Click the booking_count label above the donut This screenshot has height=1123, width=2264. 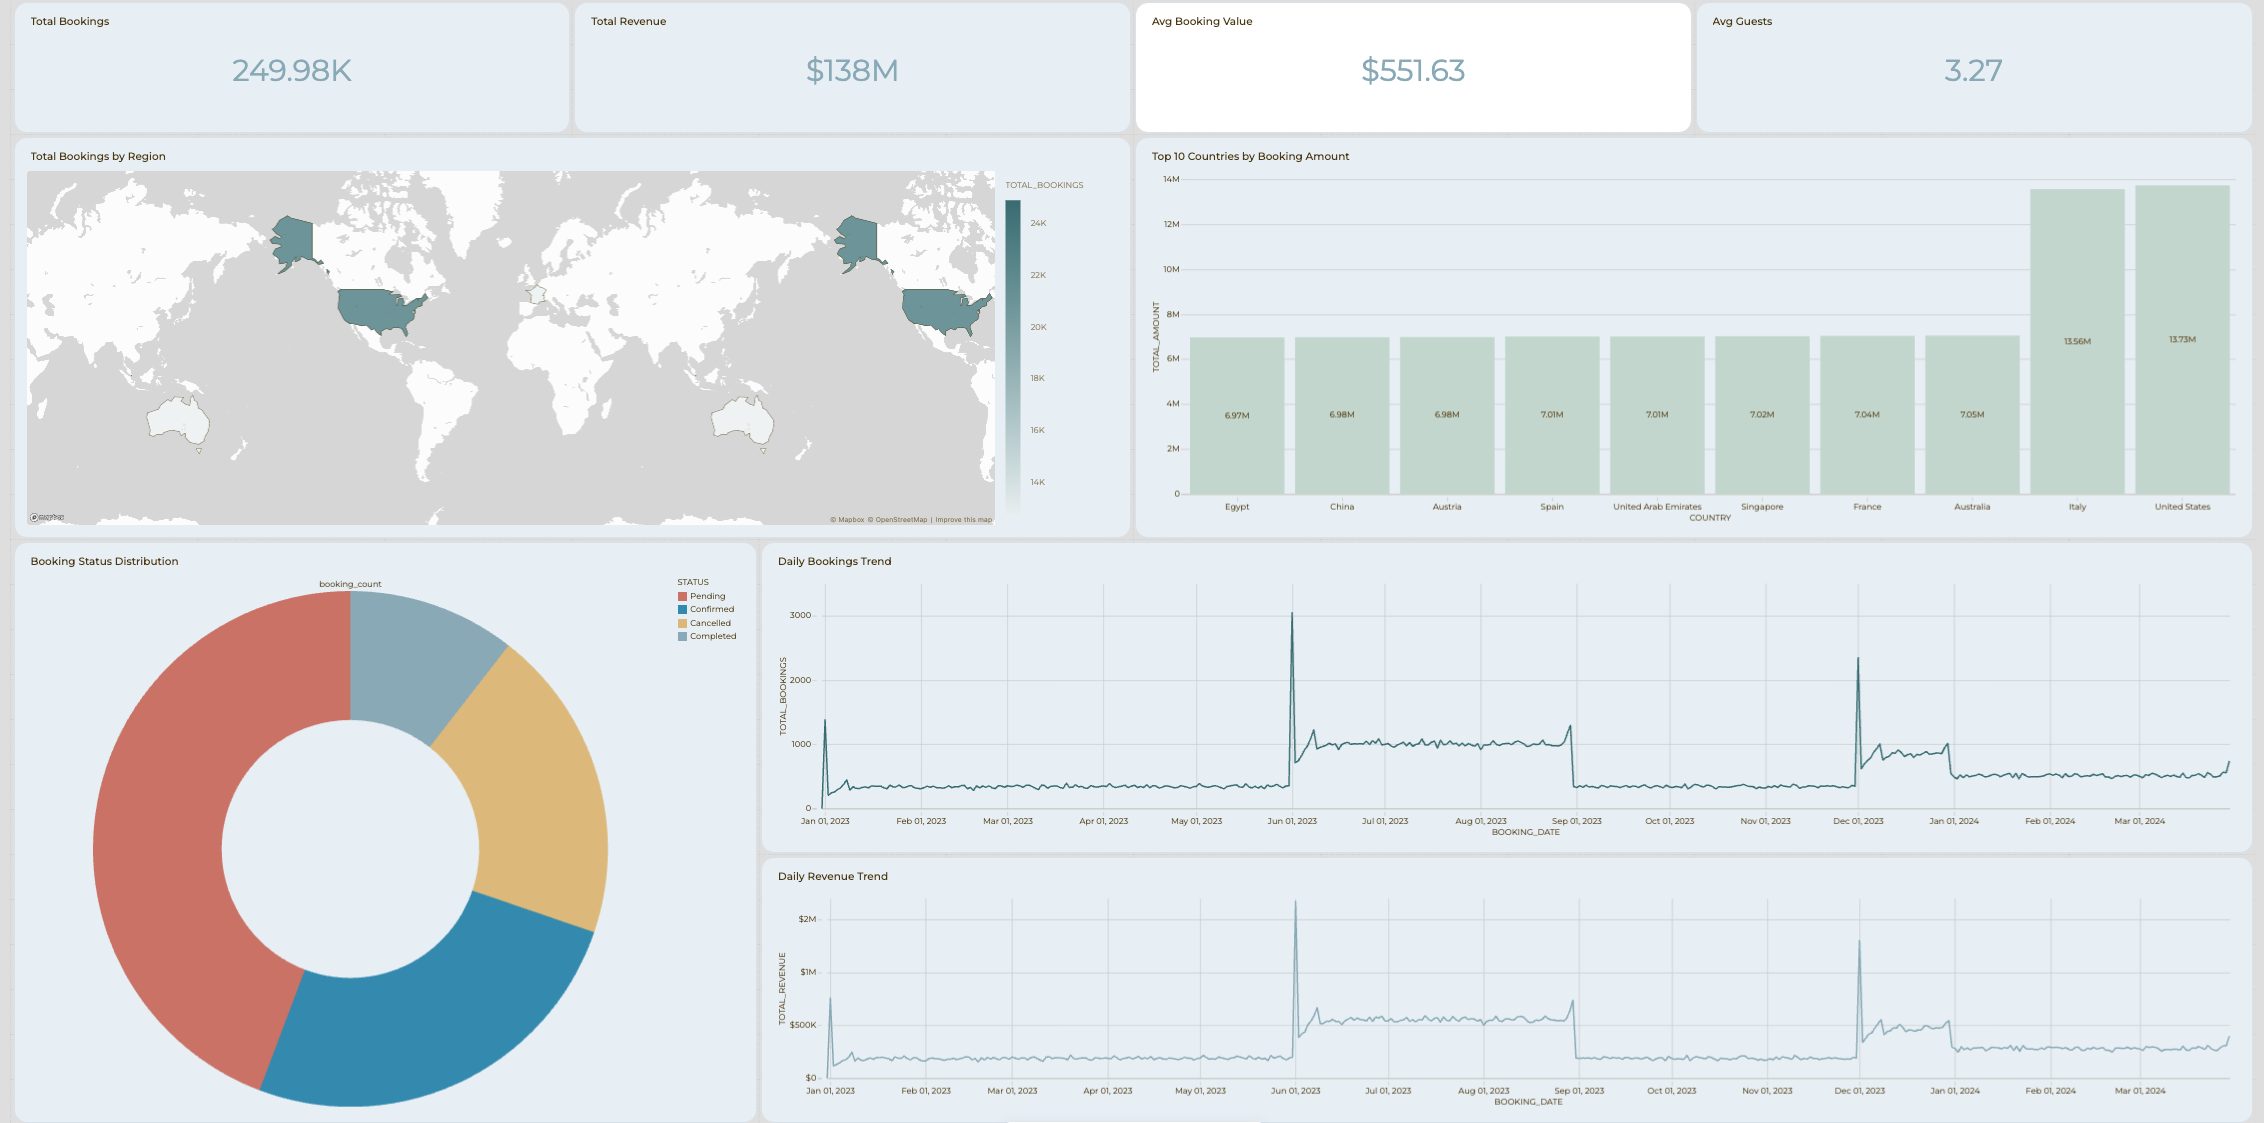coord(350,584)
